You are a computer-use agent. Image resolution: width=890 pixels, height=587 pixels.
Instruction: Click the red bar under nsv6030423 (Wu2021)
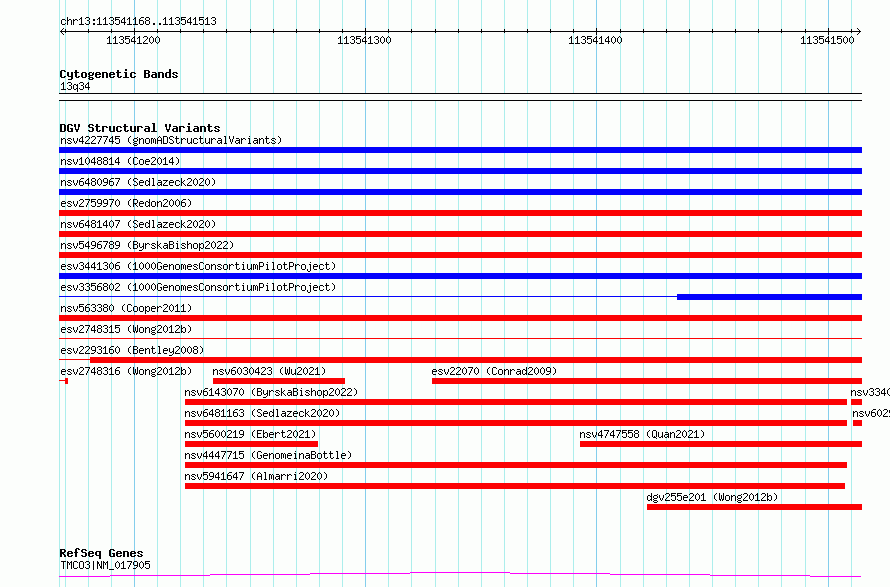click(279, 381)
